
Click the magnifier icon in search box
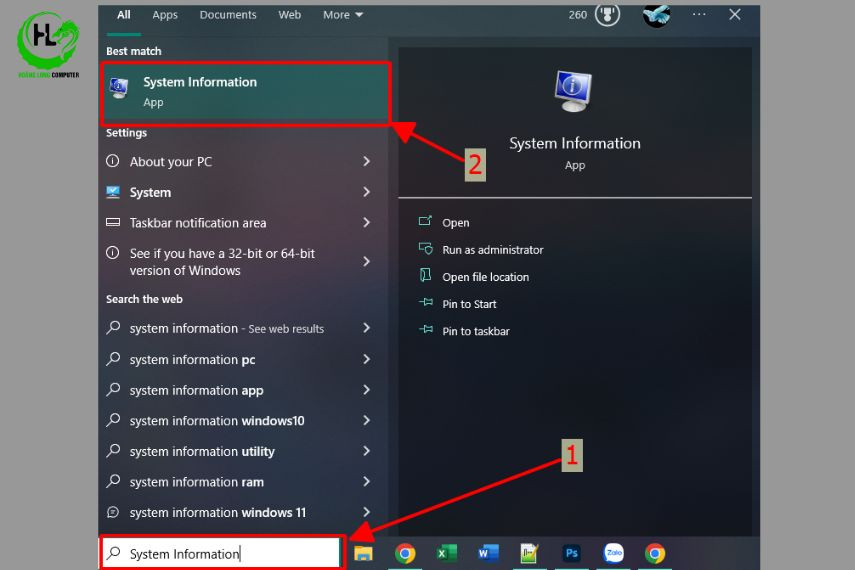tap(113, 553)
